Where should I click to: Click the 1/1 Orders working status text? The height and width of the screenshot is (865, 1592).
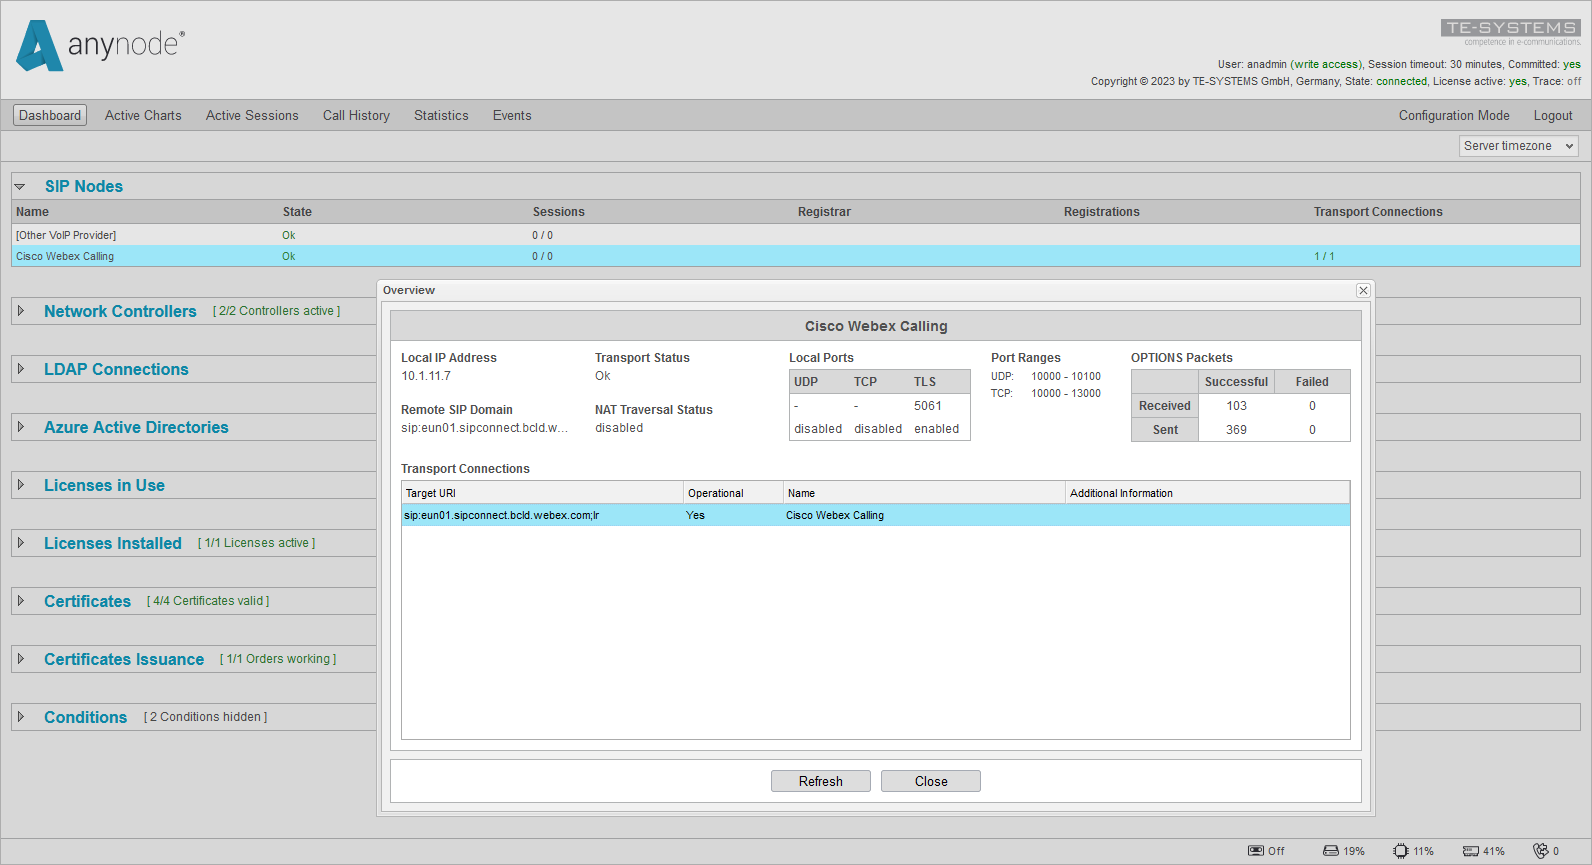278,659
